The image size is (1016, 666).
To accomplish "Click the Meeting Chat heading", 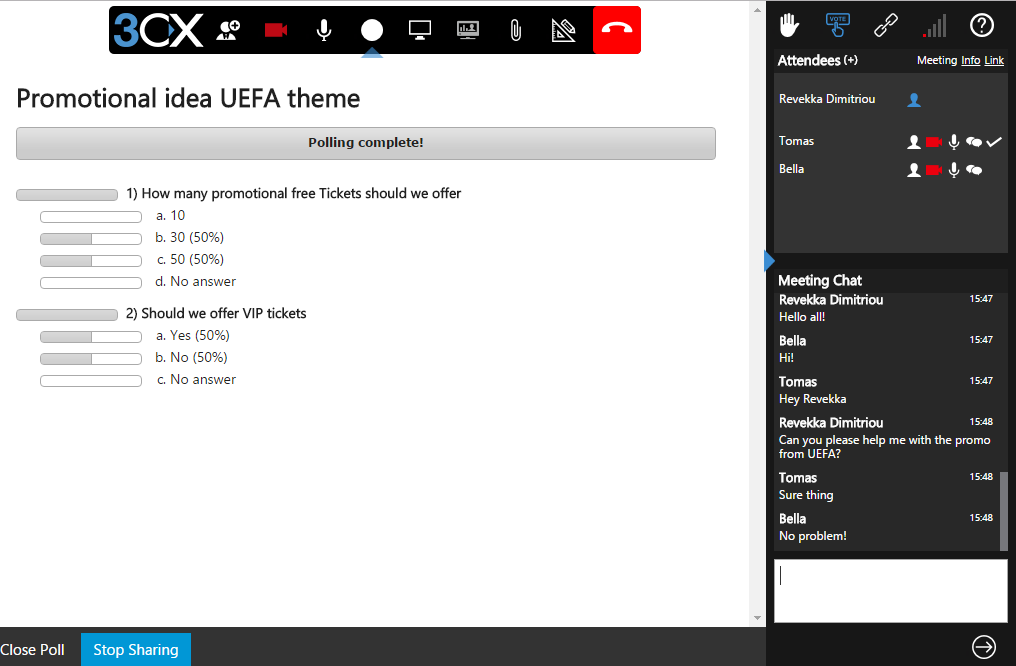I will [x=820, y=281].
